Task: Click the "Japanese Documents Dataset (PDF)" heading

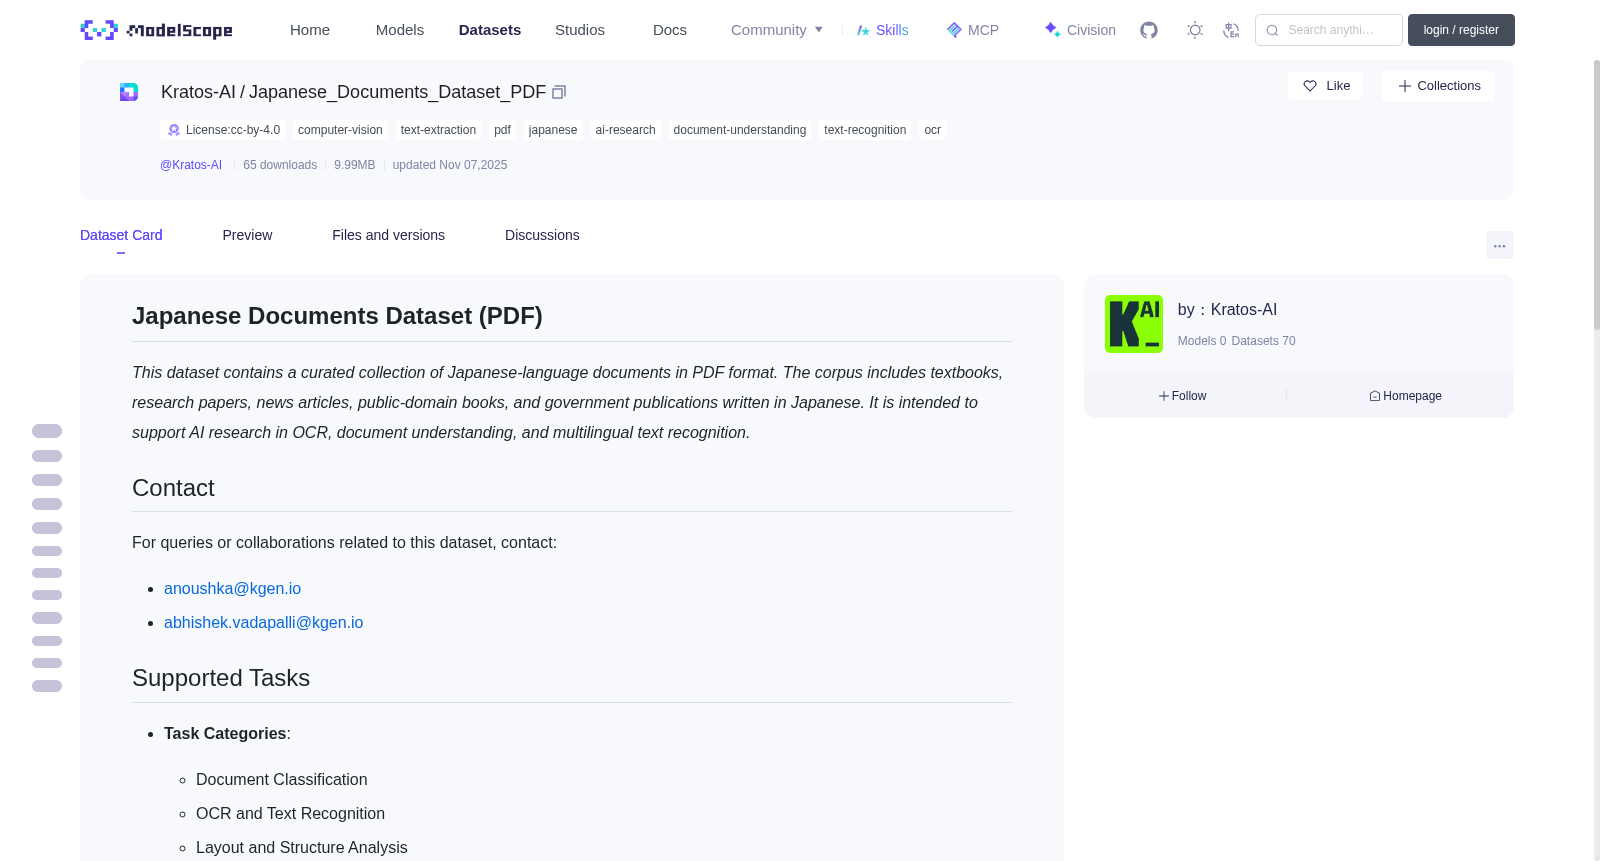Action: coord(337,316)
